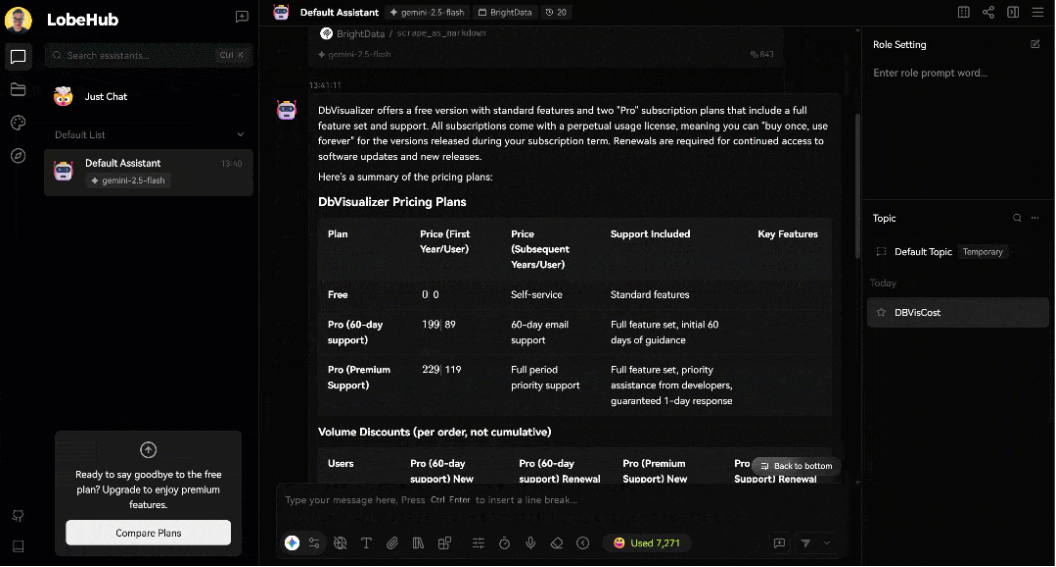Viewport: 1056px width, 567px height.
Task: Click the share conversation icon
Action: click(988, 12)
